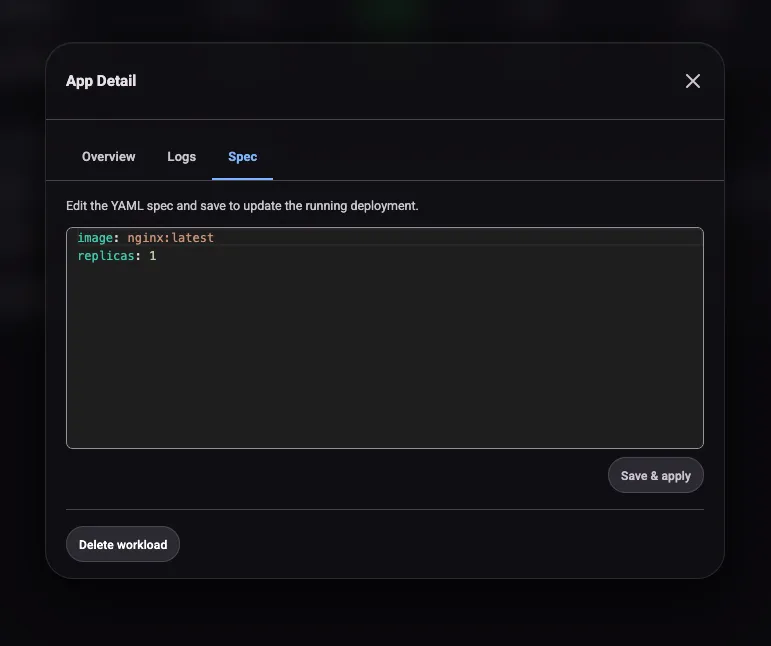Click the Delete workload button

coord(123,545)
